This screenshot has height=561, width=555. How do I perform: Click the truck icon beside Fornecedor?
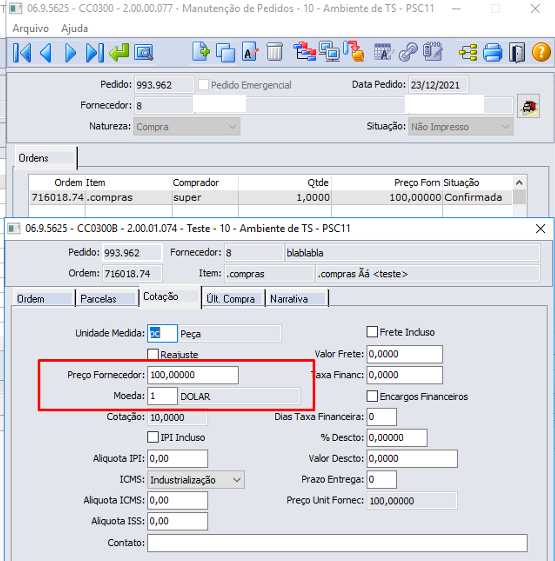pyautogui.click(x=529, y=106)
